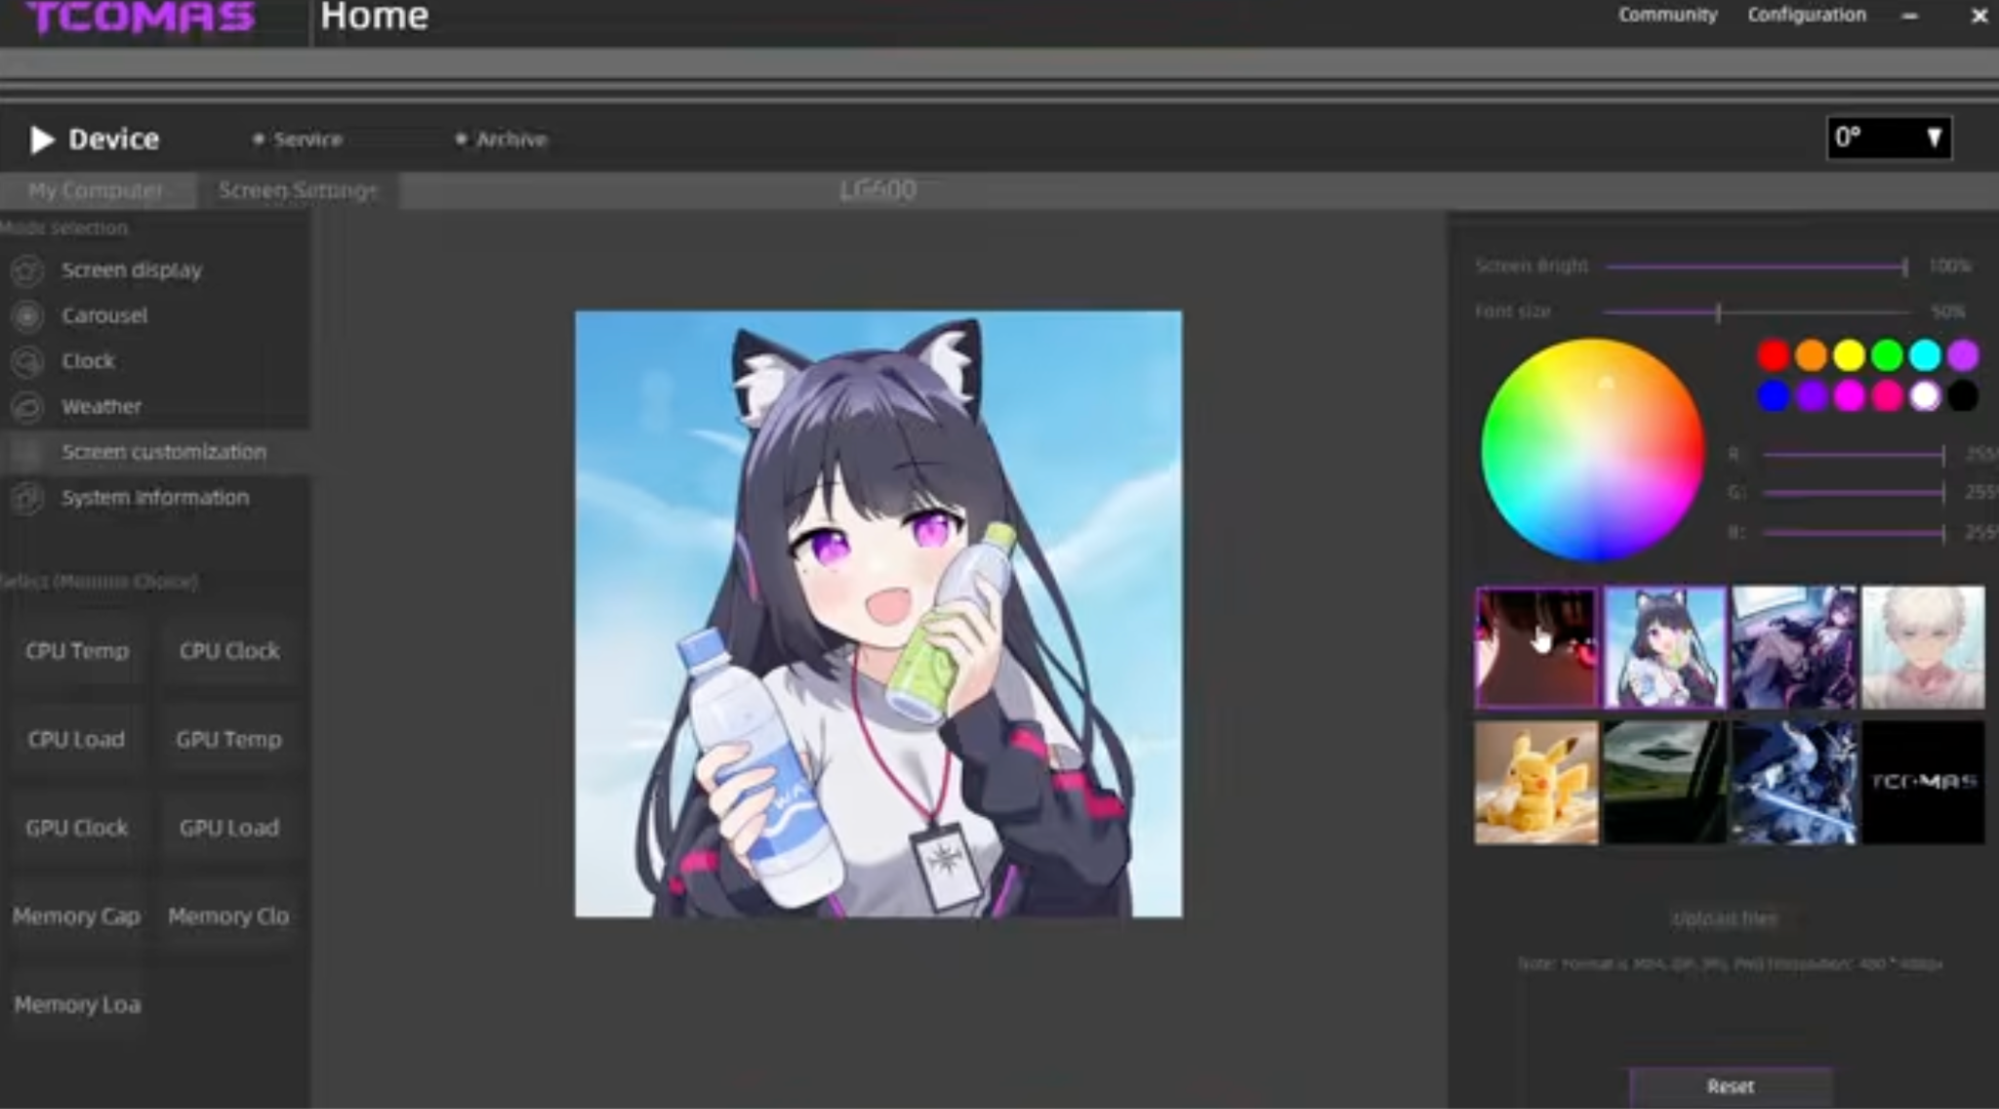
Task: Pick a hue on the color wheel
Action: [1593, 450]
